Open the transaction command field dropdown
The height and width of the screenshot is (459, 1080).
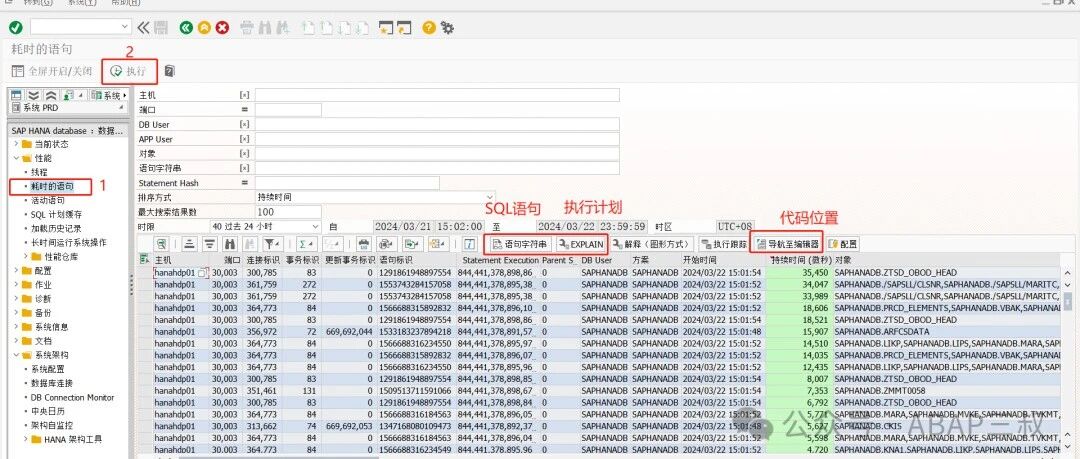125,27
